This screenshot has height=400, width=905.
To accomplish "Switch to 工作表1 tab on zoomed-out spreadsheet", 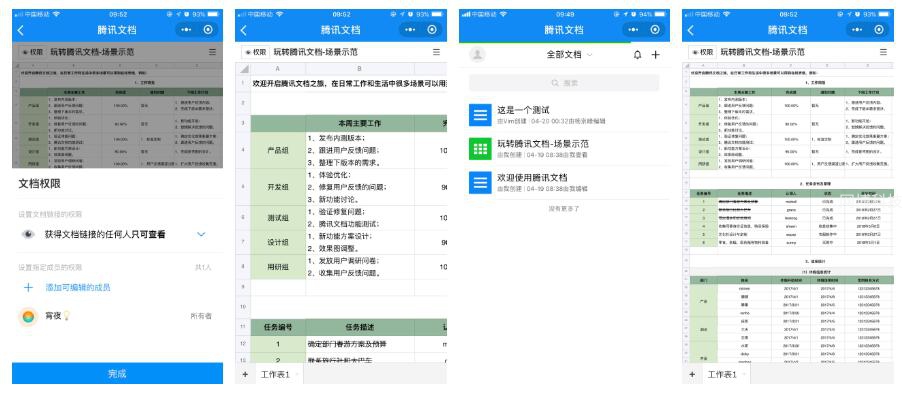I will (x=722, y=375).
